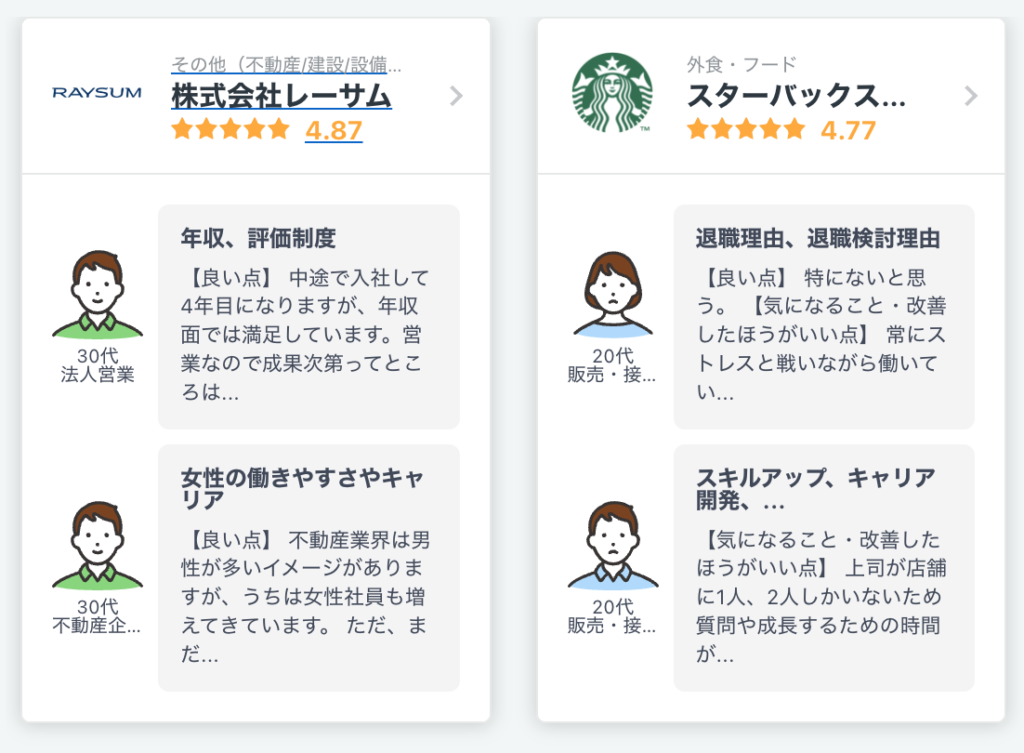The width and height of the screenshot is (1024, 753).
Task: Click the Starbucks five-star rating icons
Action: point(745,129)
